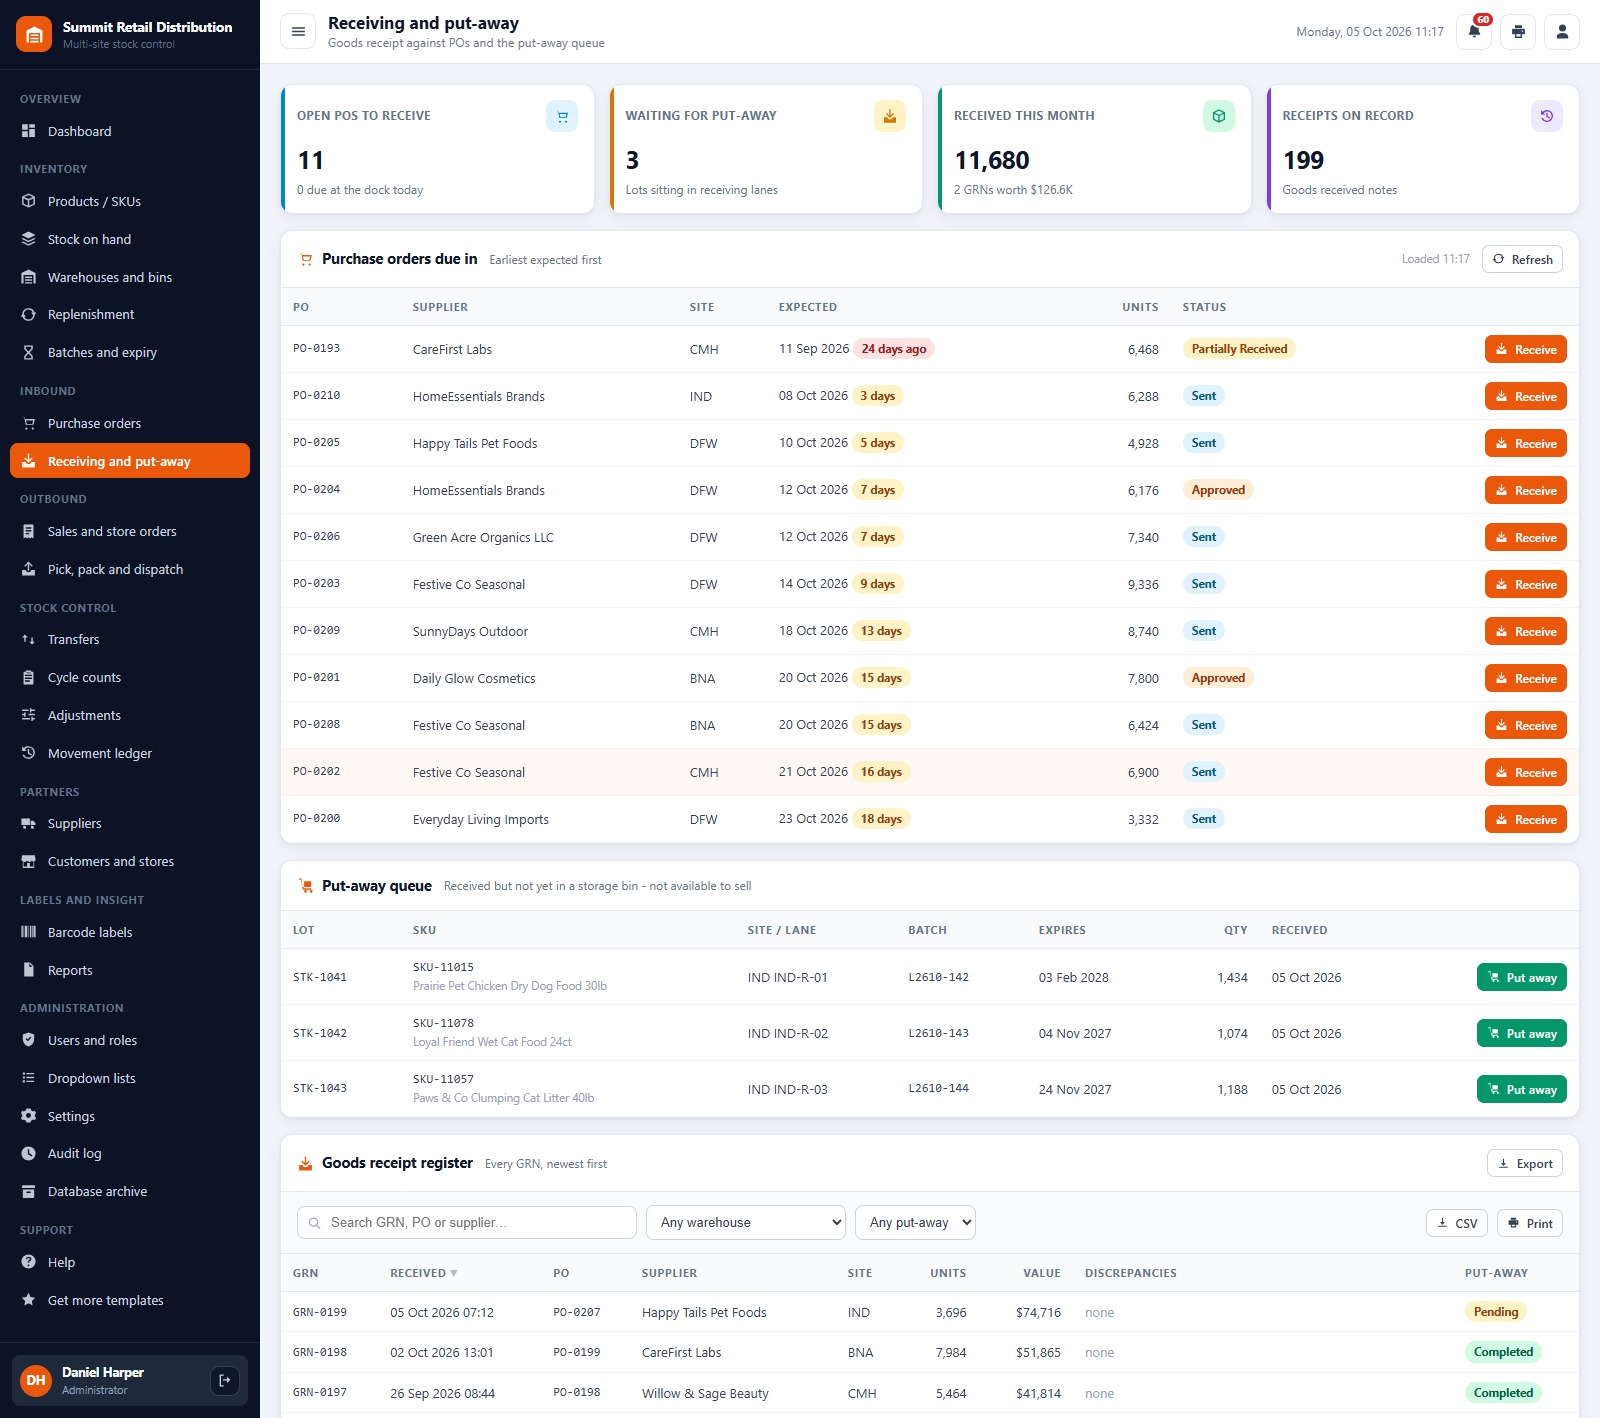Click PO-0202 Festive Co Seasonal row
The image size is (1600, 1418).
pos(930,772)
